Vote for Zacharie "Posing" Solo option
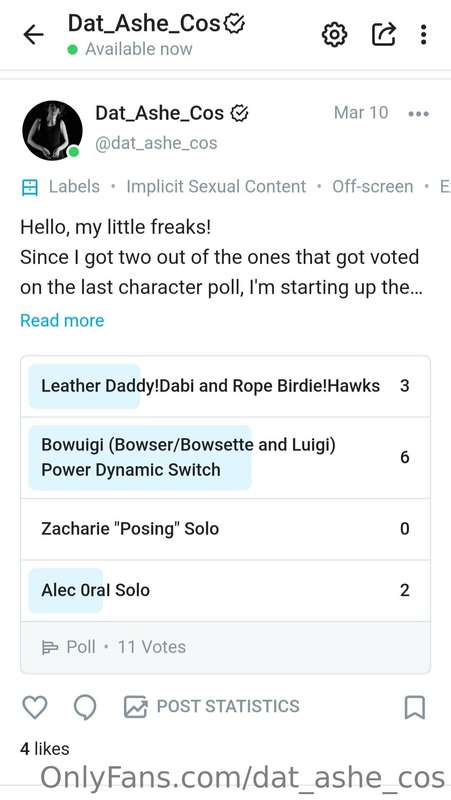Image resolution: width=451 pixels, height=800 pixels. 226,529
